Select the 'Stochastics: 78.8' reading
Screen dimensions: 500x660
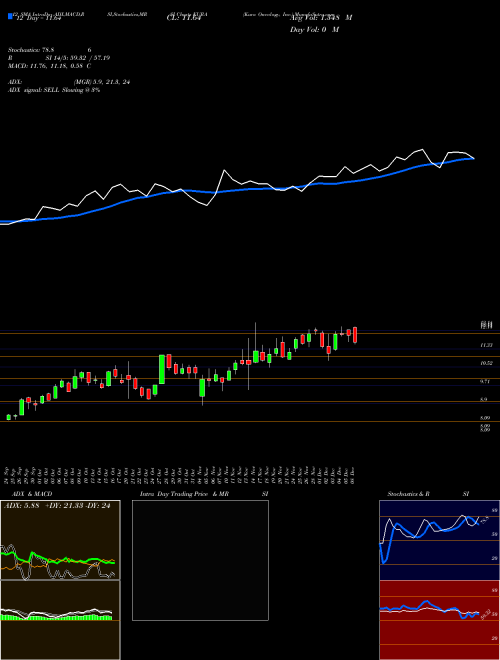click(x=33, y=50)
